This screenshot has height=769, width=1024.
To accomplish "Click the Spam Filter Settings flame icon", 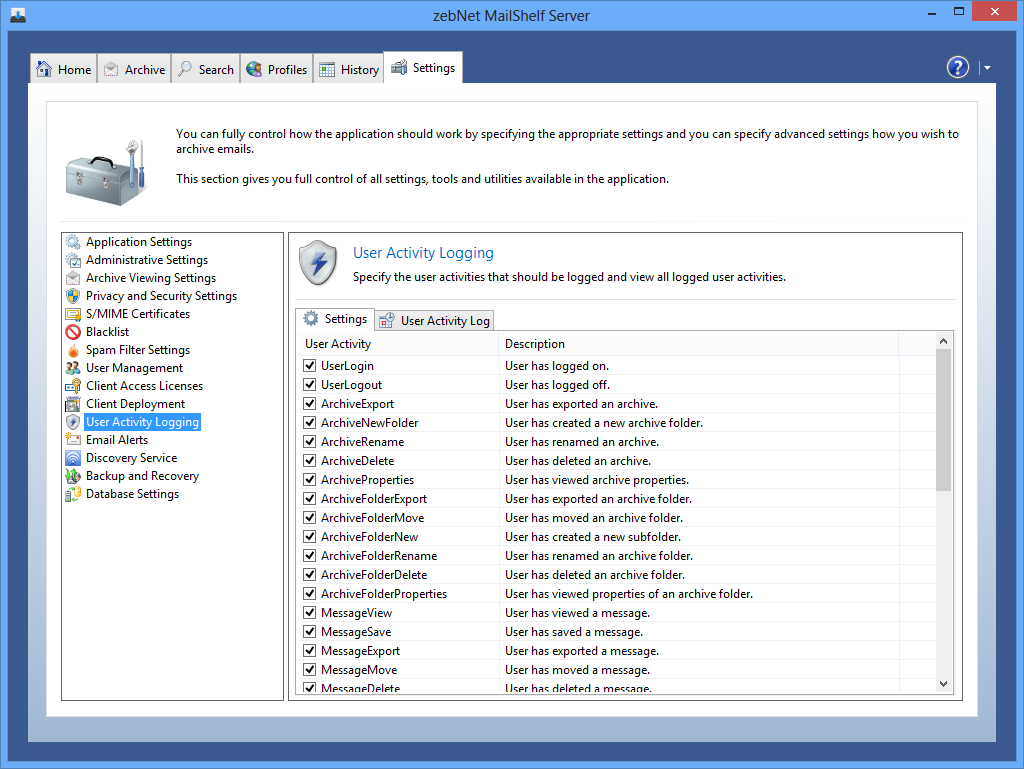I will coord(73,350).
